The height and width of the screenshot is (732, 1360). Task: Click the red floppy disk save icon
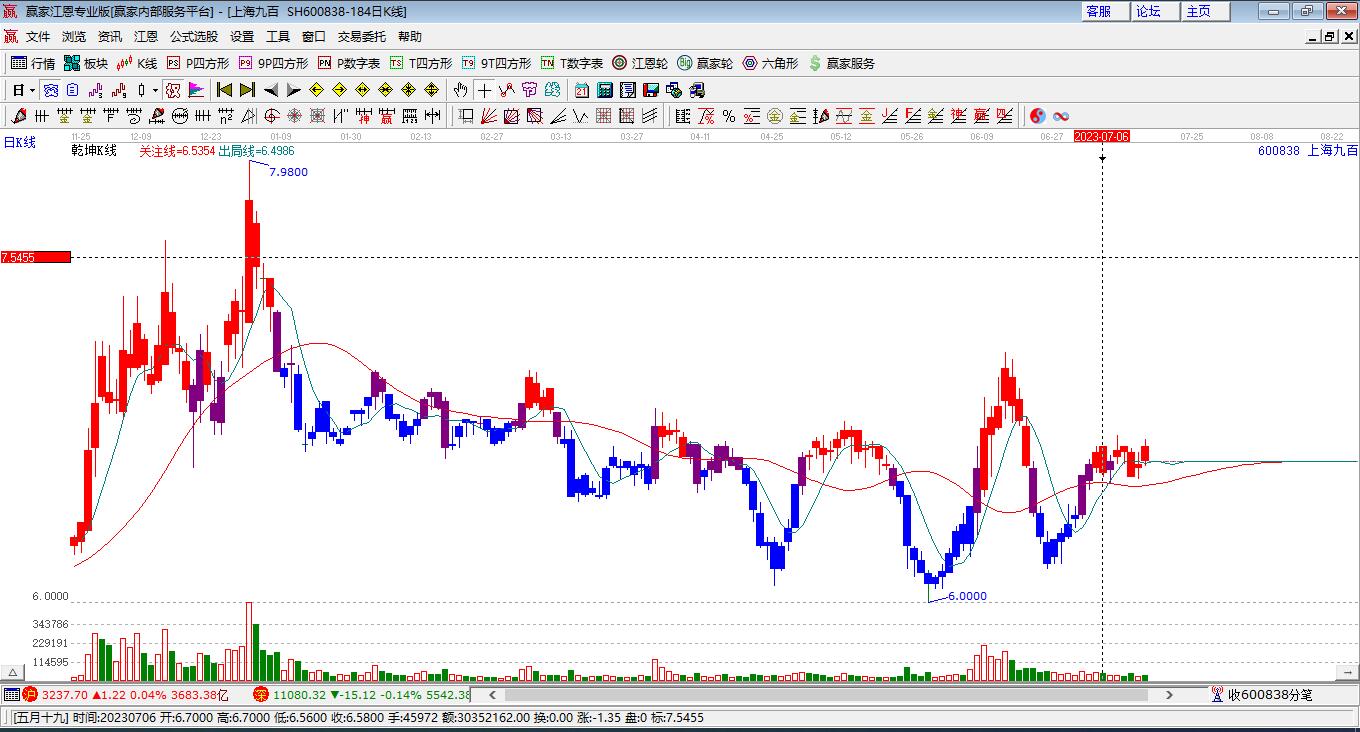click(651, 90)
